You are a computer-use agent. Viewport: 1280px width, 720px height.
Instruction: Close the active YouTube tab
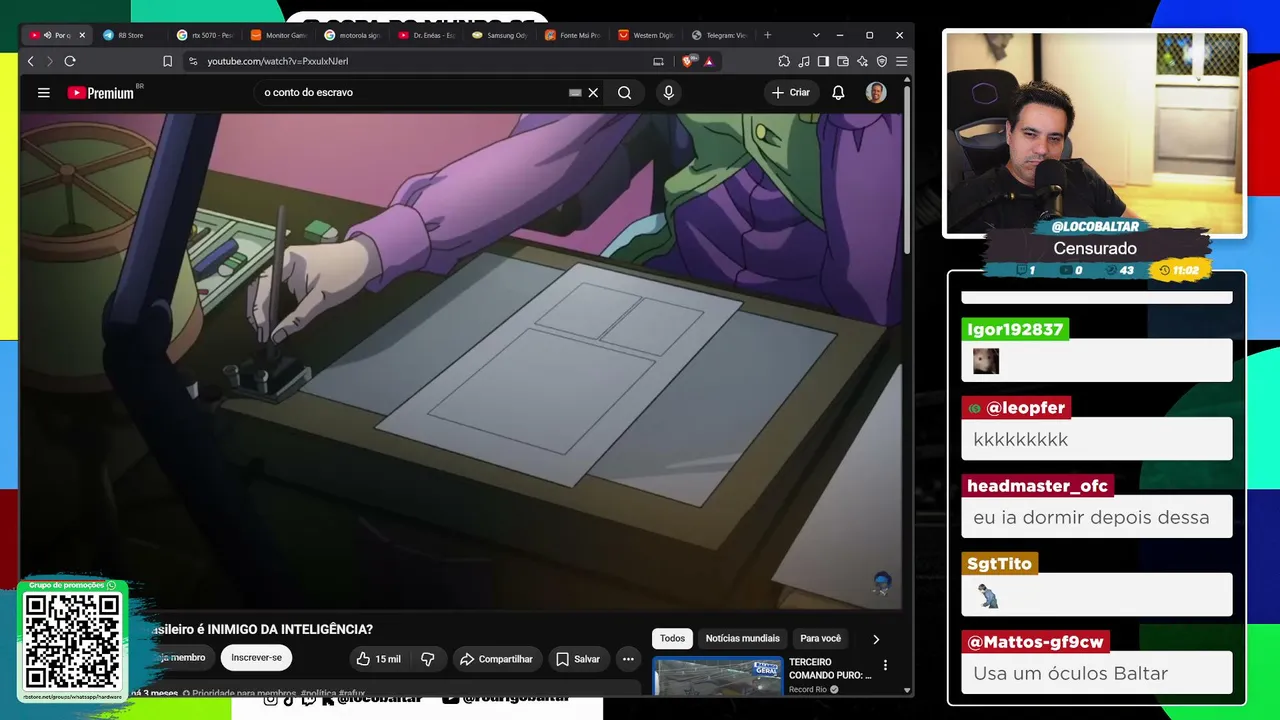[82, 35]
